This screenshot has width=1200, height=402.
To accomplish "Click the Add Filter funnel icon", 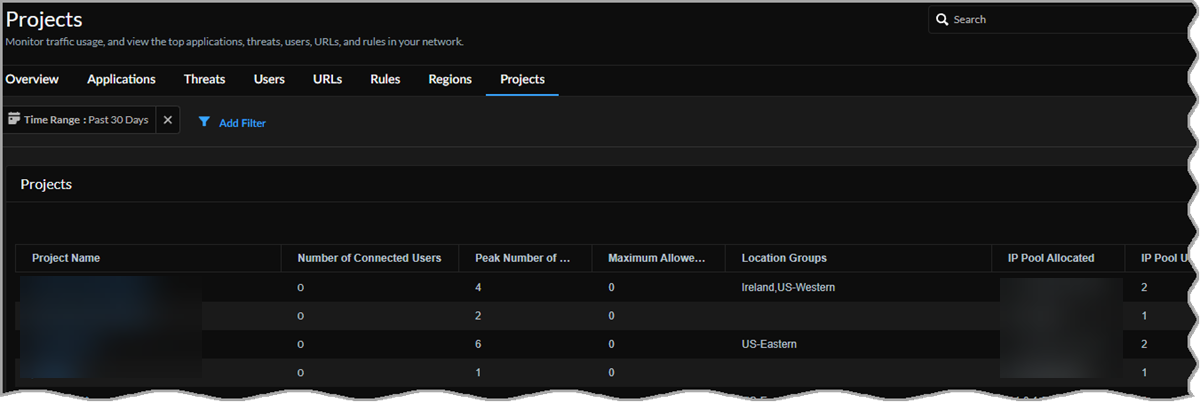I will click(204, 122).
